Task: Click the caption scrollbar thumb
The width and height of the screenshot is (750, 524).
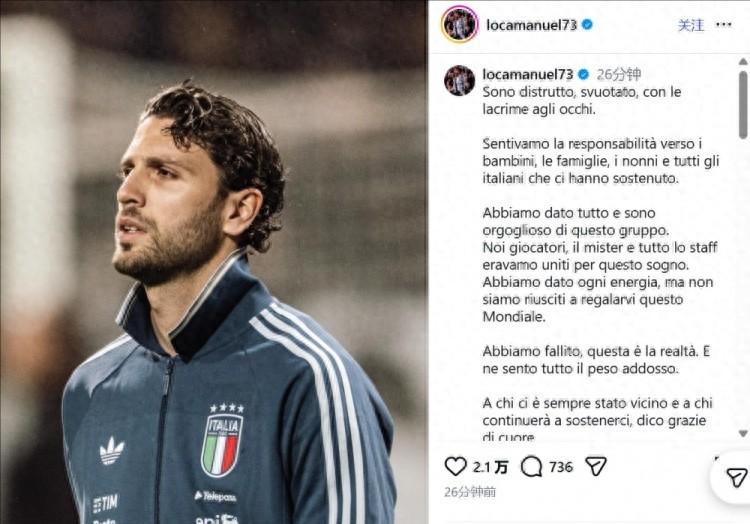Action: pos(743,105)
